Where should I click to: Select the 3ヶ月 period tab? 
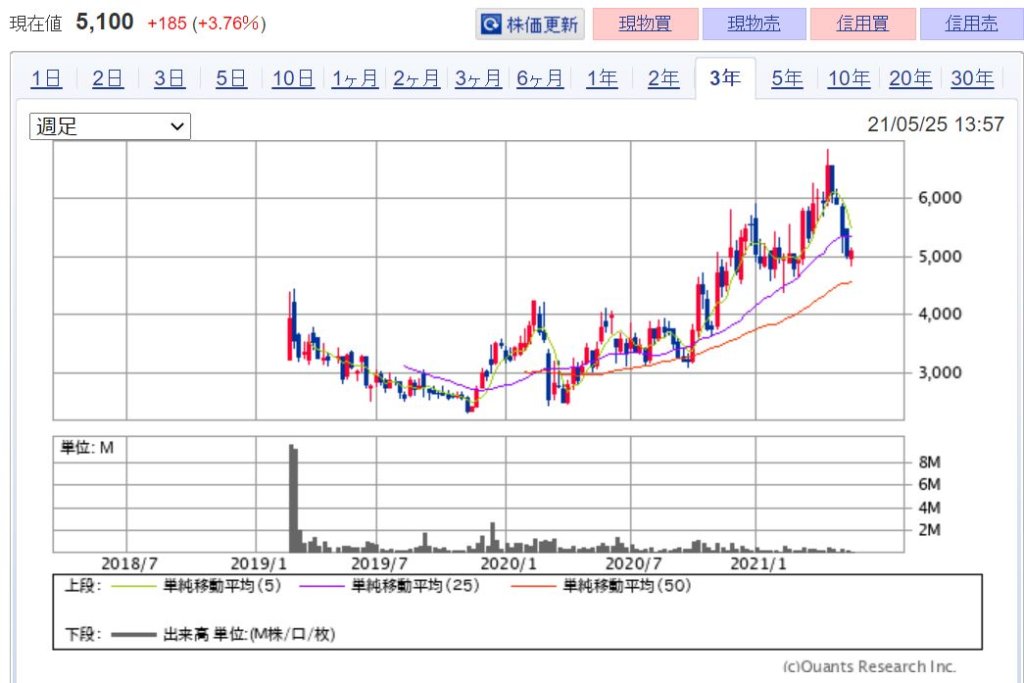click(x=478, y=78)
